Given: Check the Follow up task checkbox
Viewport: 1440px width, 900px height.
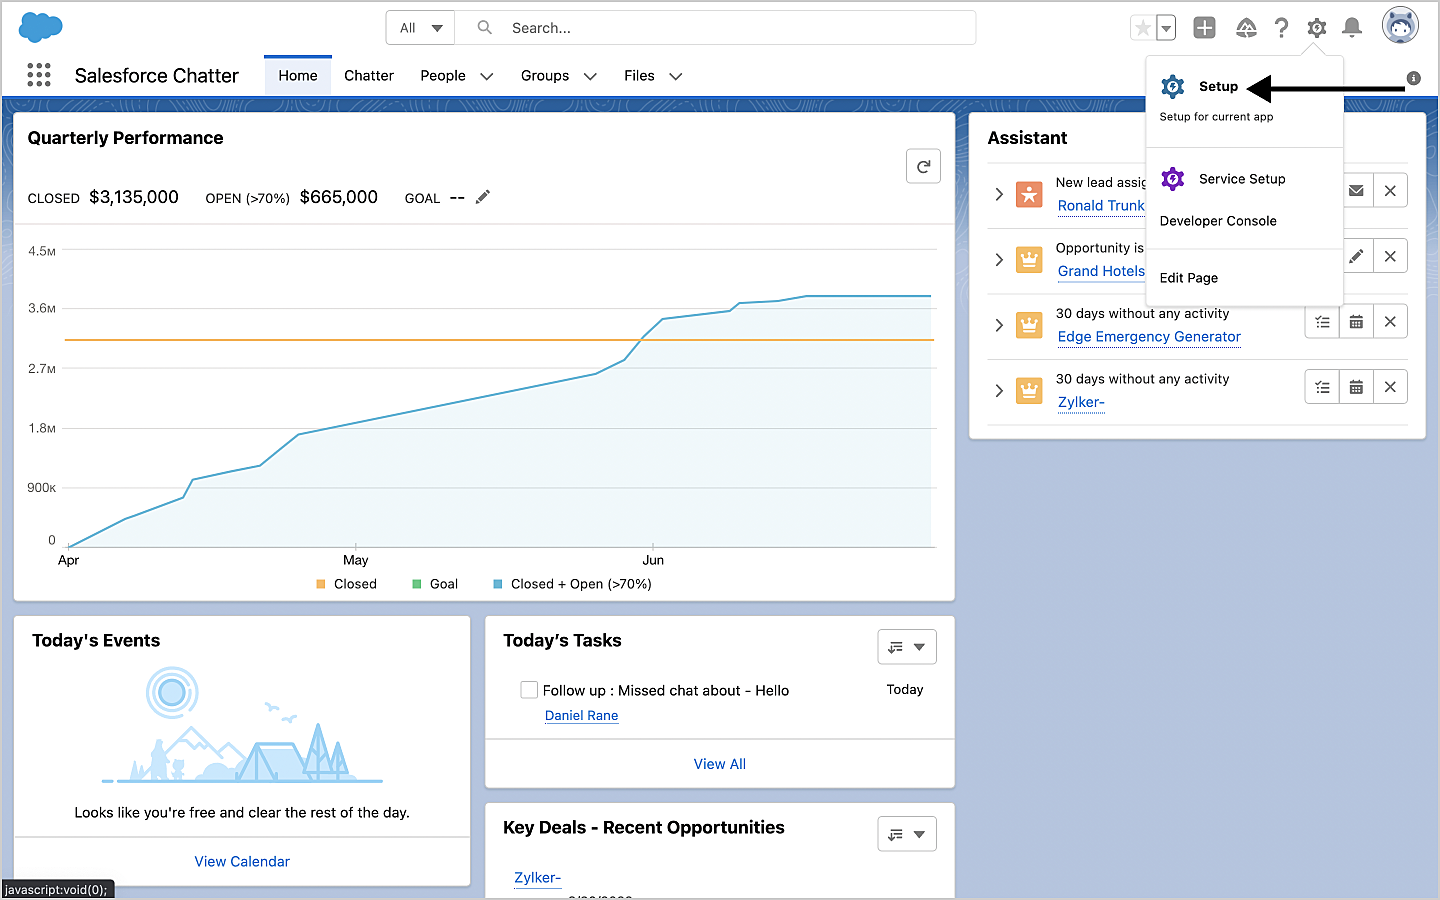Looking at the screenshot, I should click(x=529, y=690).
